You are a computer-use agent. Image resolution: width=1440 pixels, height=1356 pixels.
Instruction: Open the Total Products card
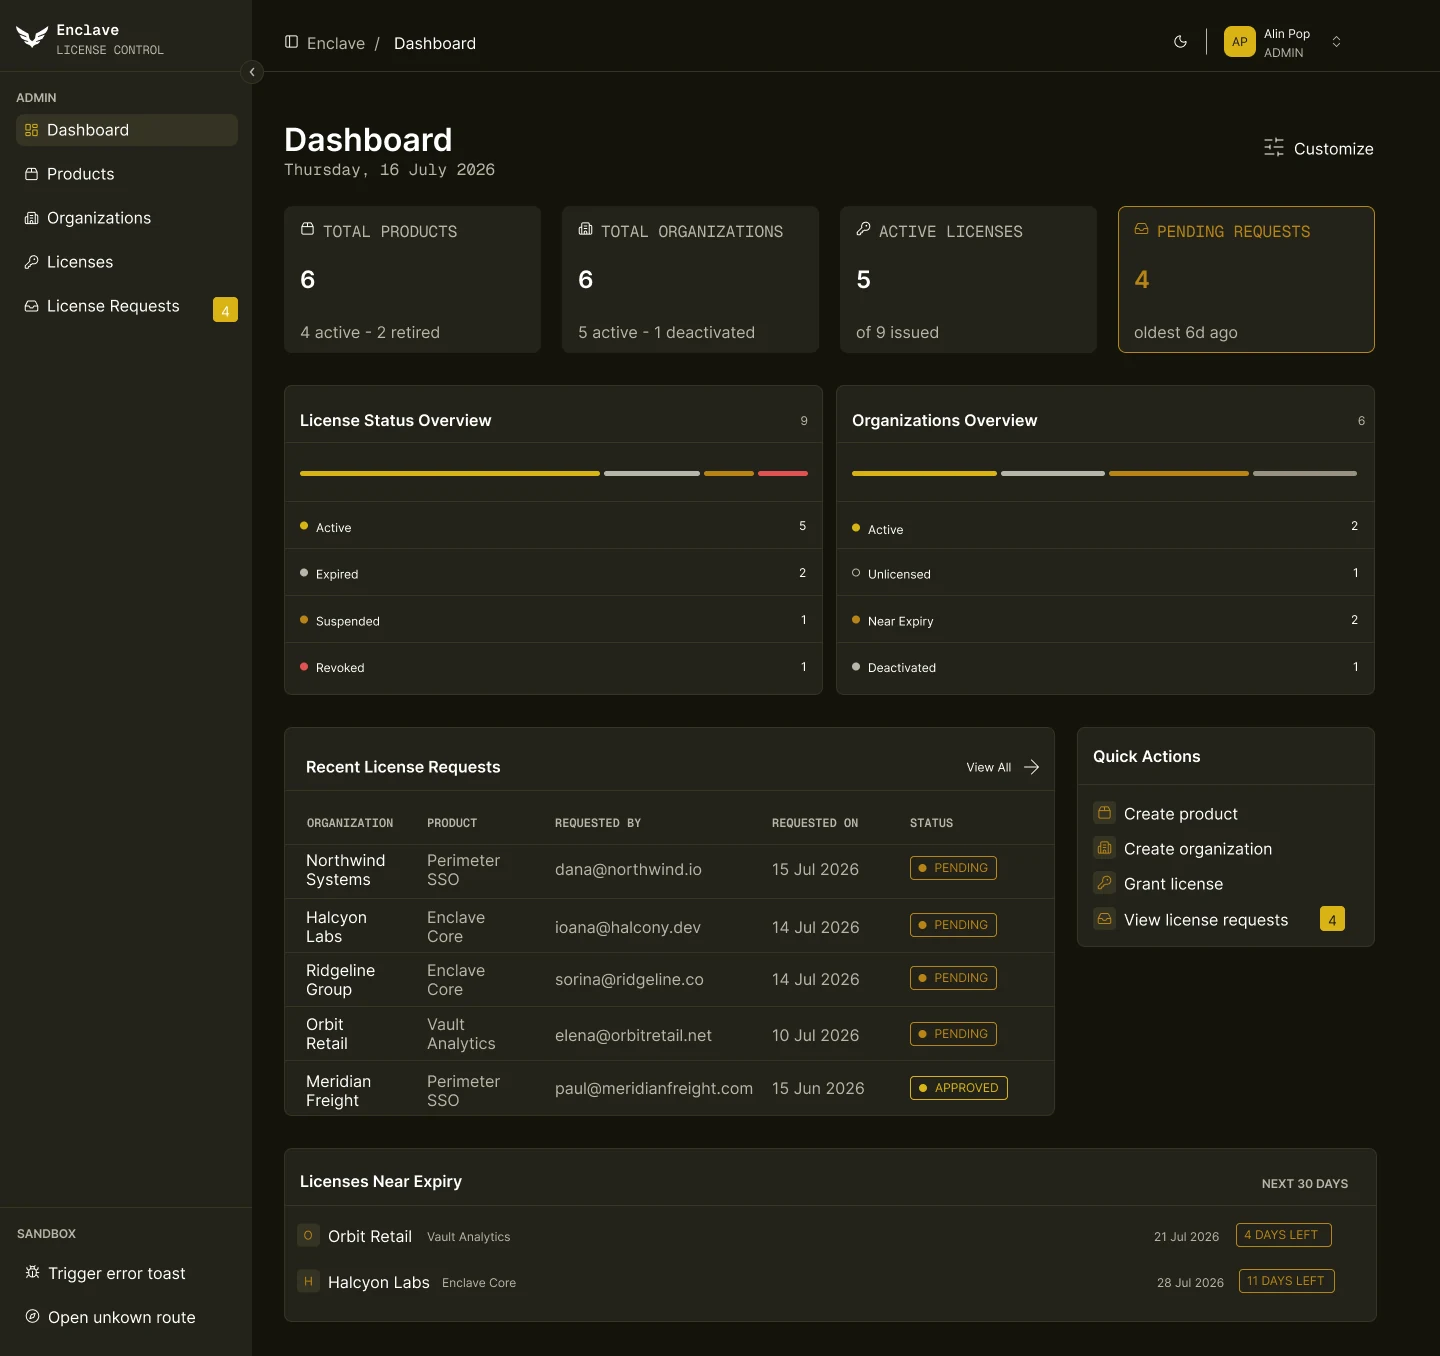click(412, 279)
